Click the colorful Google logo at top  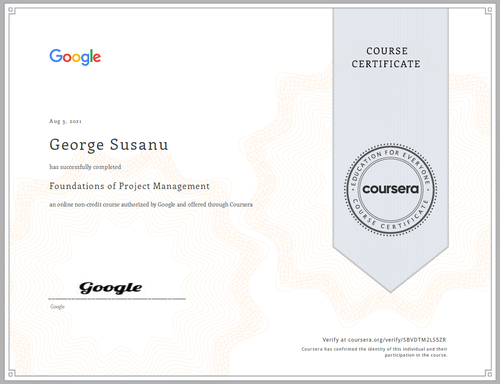click(x=75, y=57)
